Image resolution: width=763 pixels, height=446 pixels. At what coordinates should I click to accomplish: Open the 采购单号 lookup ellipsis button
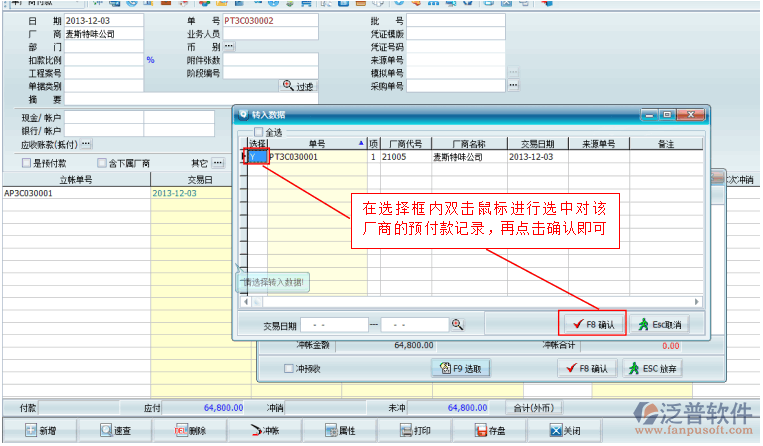pos(513,86)
